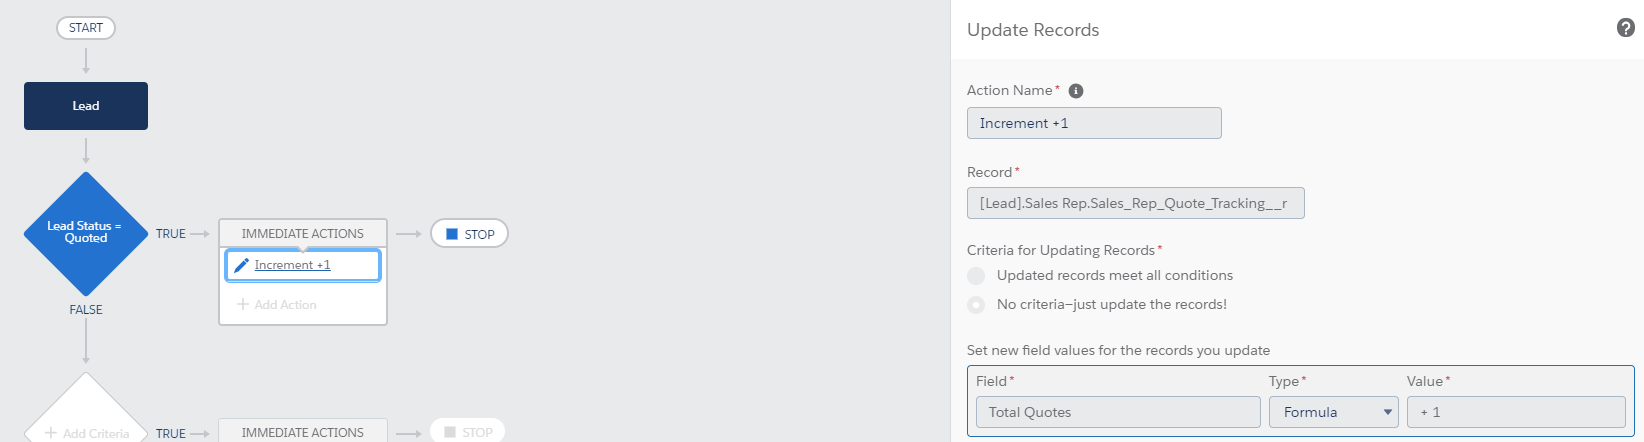
Task: Open the Record lookup field
Action: (x=1135, y=203)
